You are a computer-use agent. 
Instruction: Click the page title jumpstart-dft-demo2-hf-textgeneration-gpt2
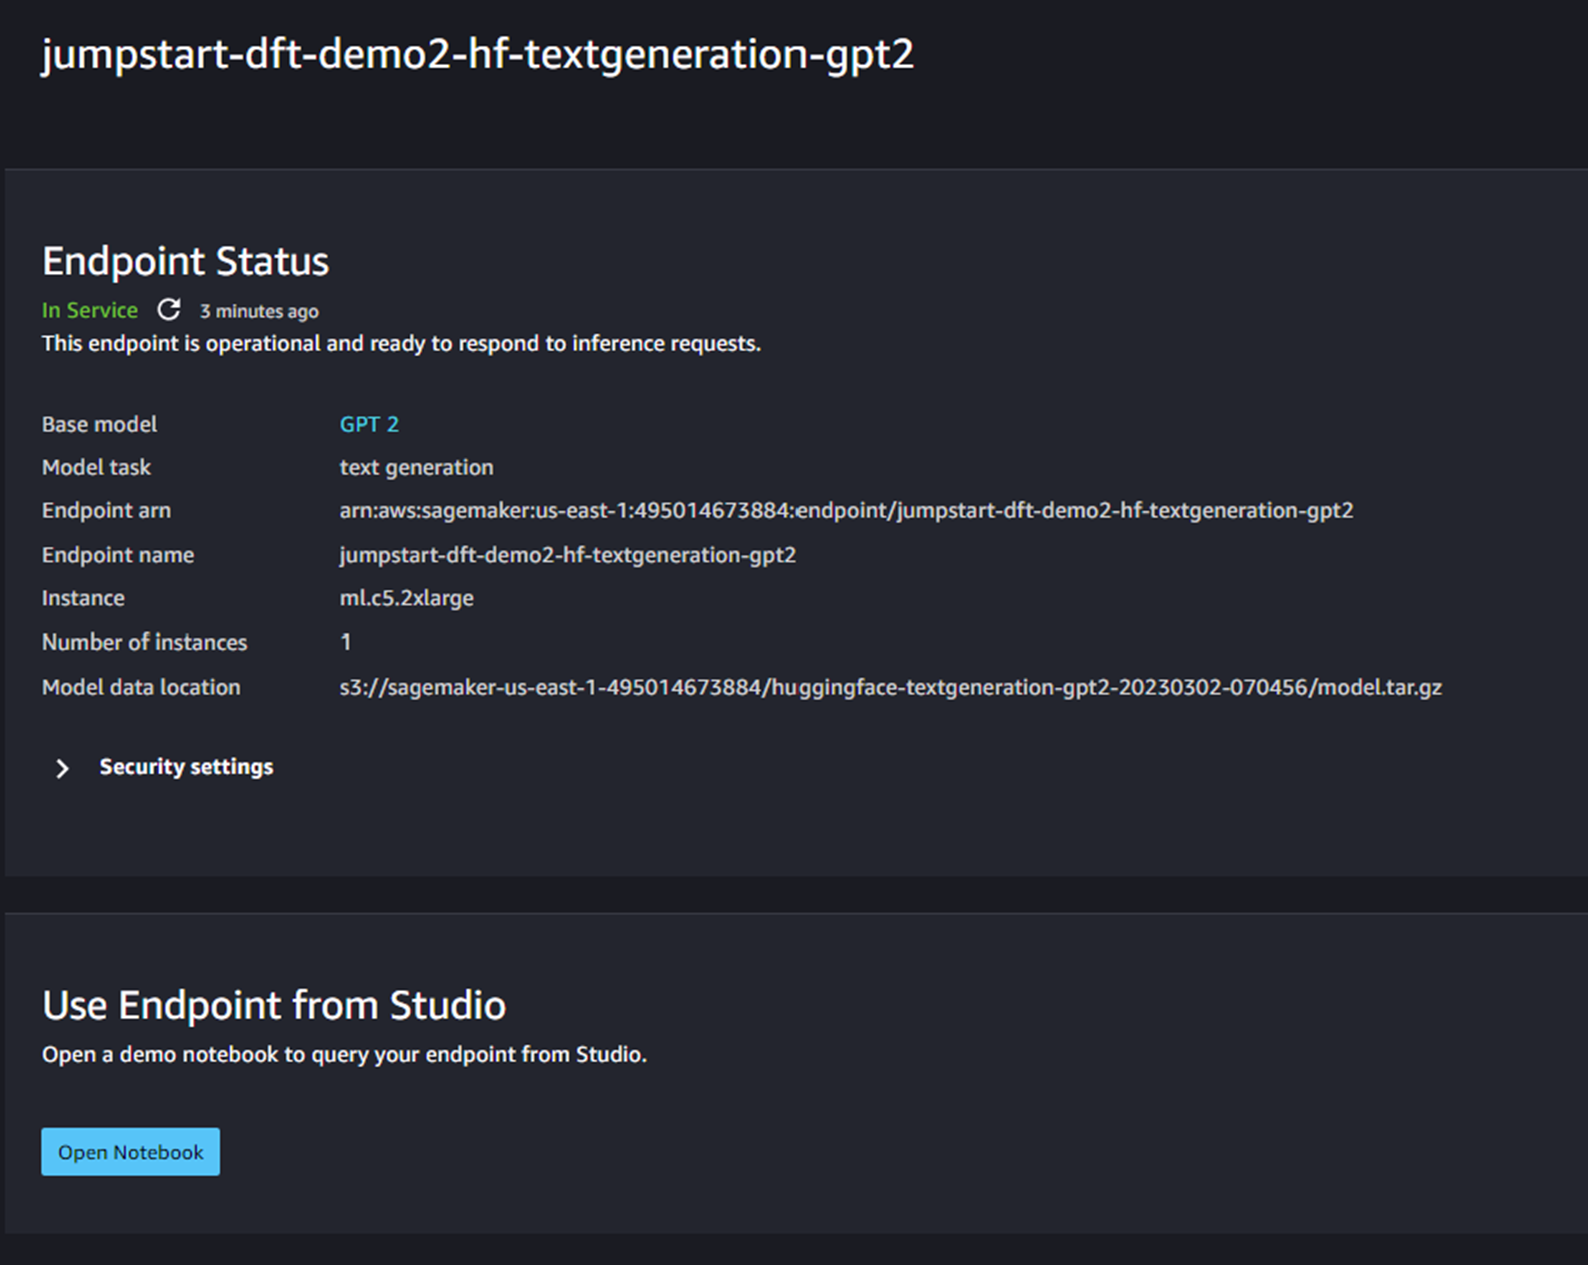point(478,54)
